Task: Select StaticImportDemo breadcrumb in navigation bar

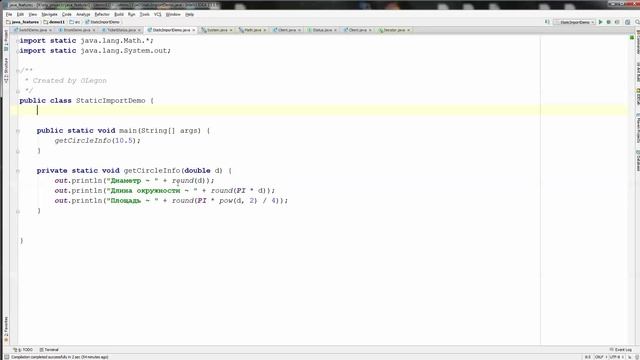Action: [102, 22]
